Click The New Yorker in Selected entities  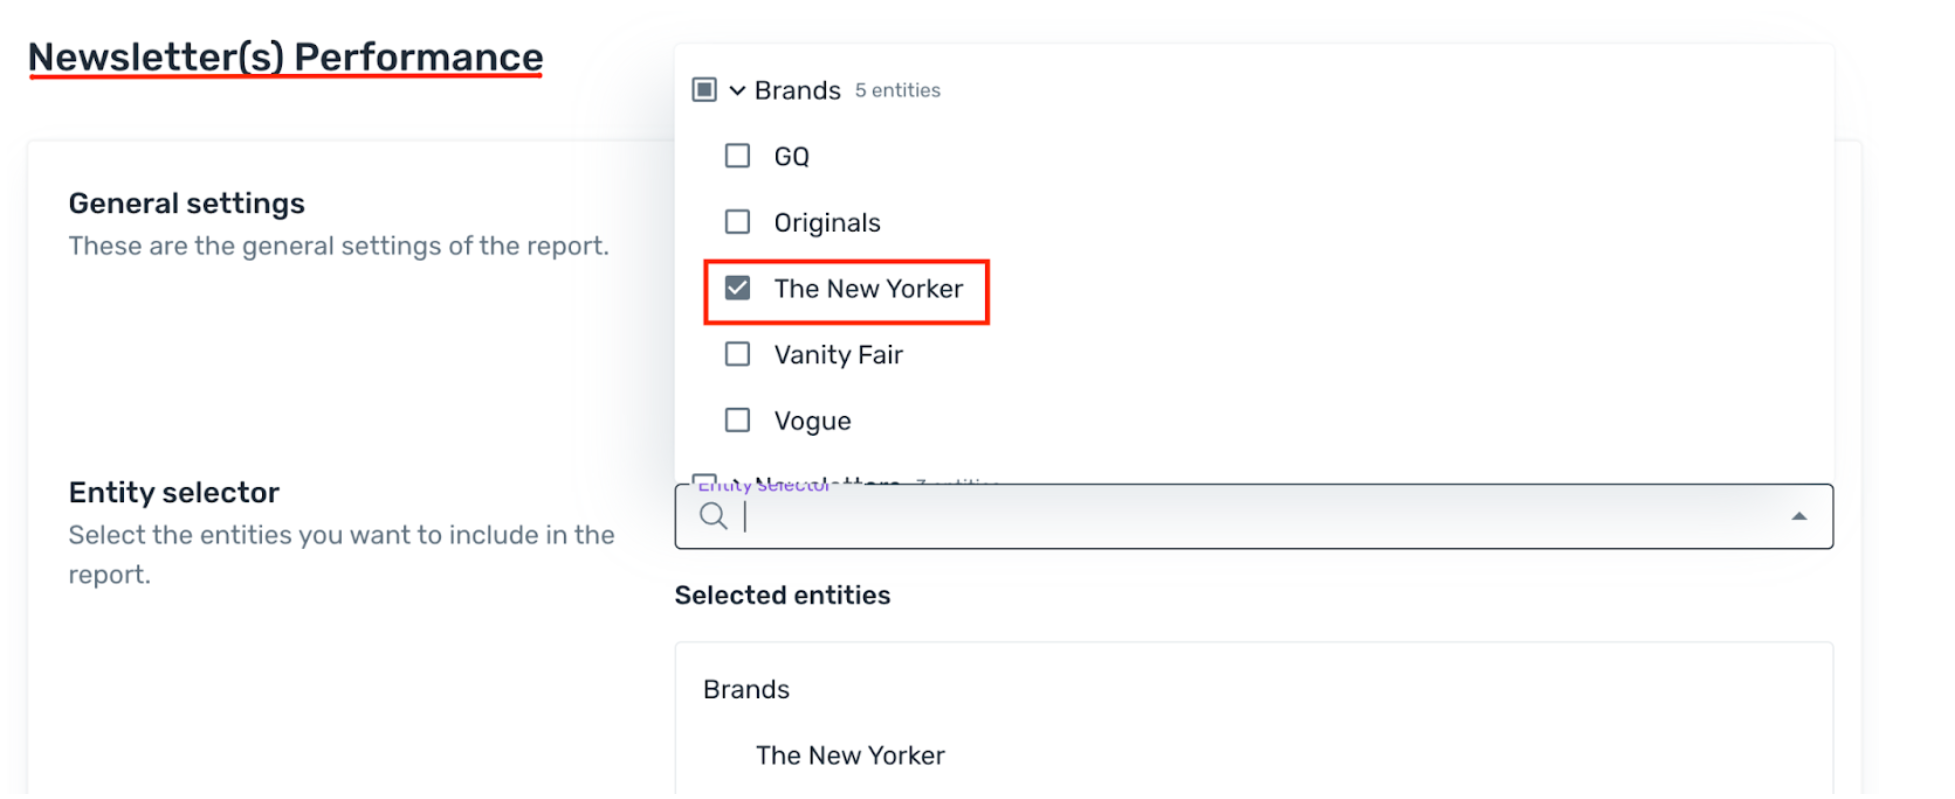[850, 755]
